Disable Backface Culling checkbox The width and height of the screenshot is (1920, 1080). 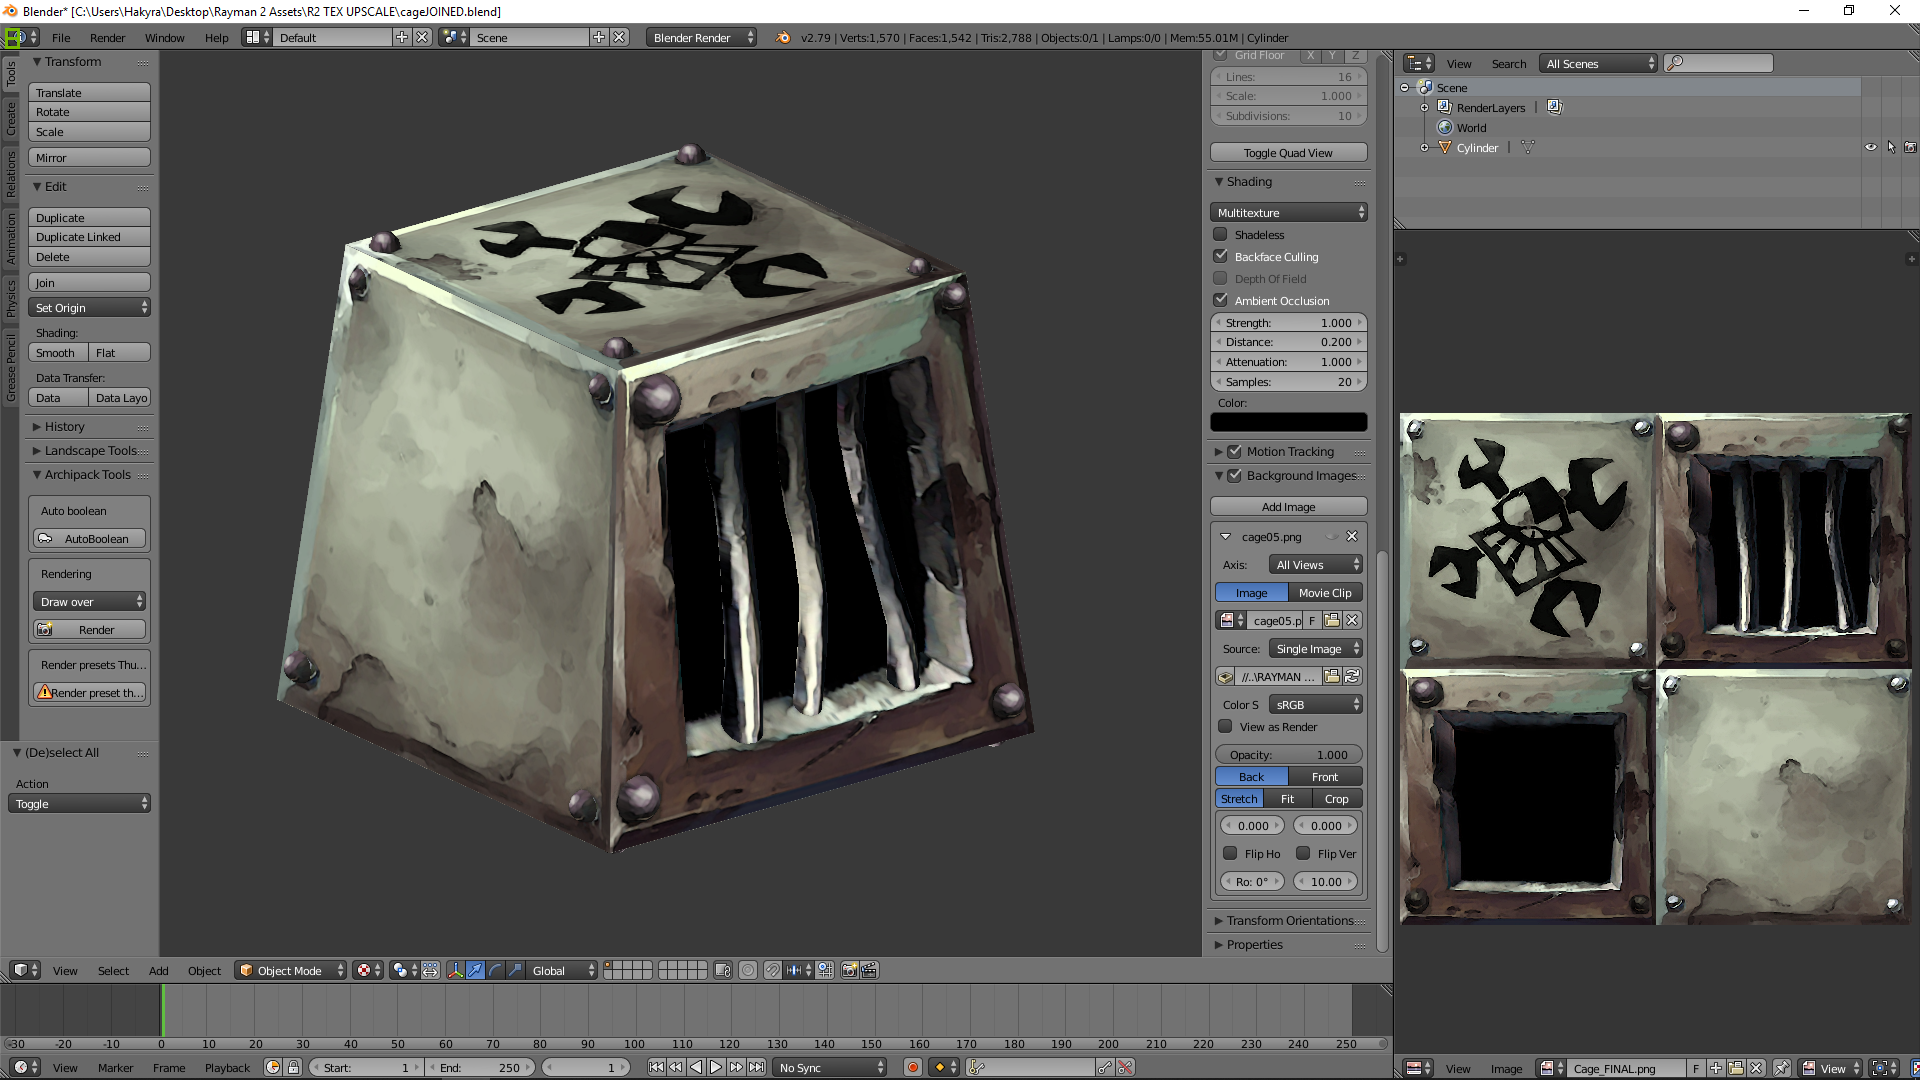[1220, 256]
